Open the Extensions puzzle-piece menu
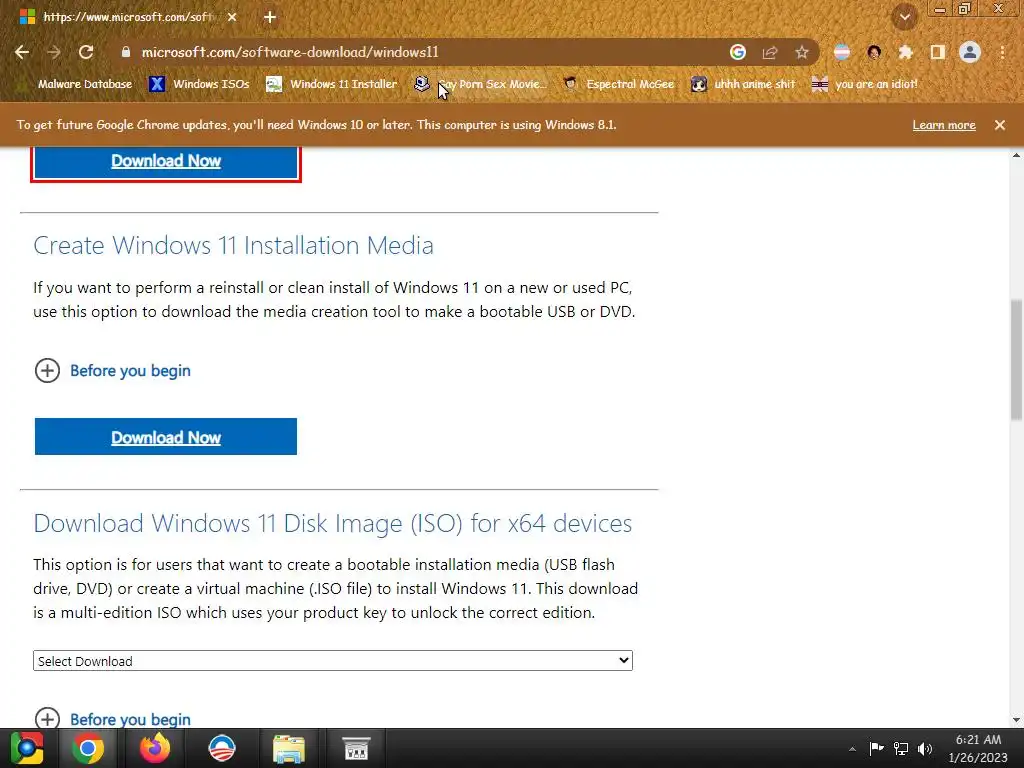 [906, 52]
